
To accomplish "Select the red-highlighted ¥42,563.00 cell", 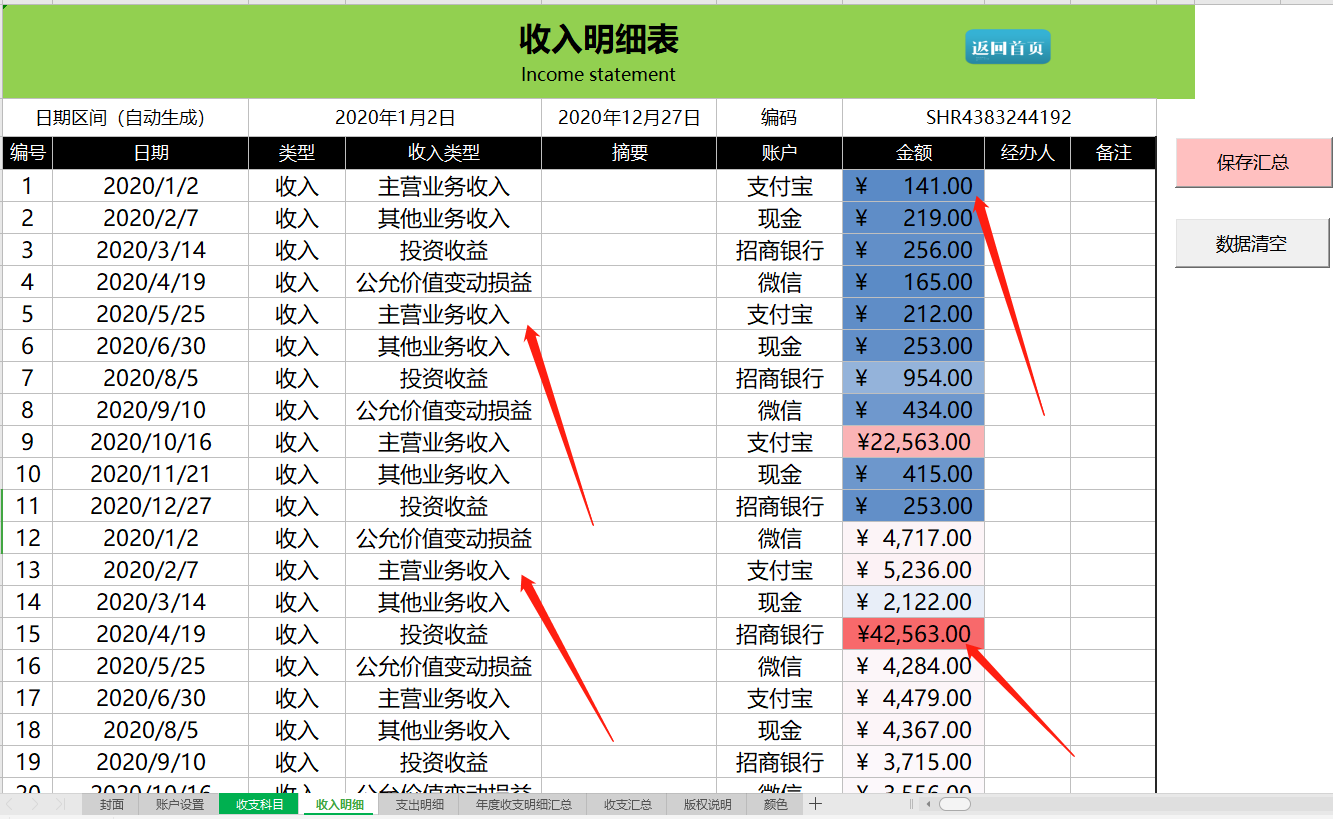I will 913,634.
